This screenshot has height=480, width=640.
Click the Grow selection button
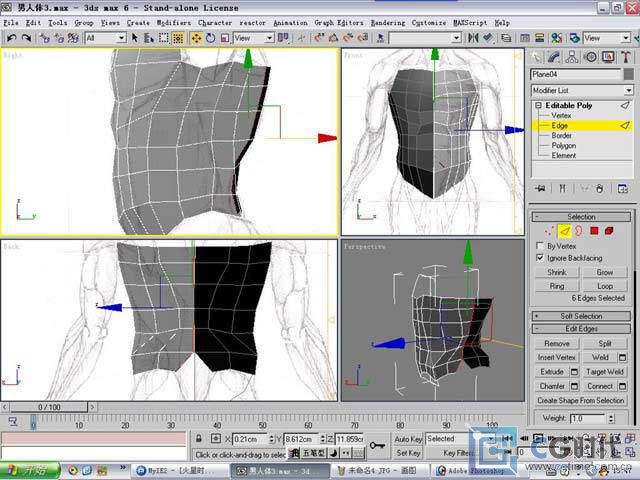604,272
